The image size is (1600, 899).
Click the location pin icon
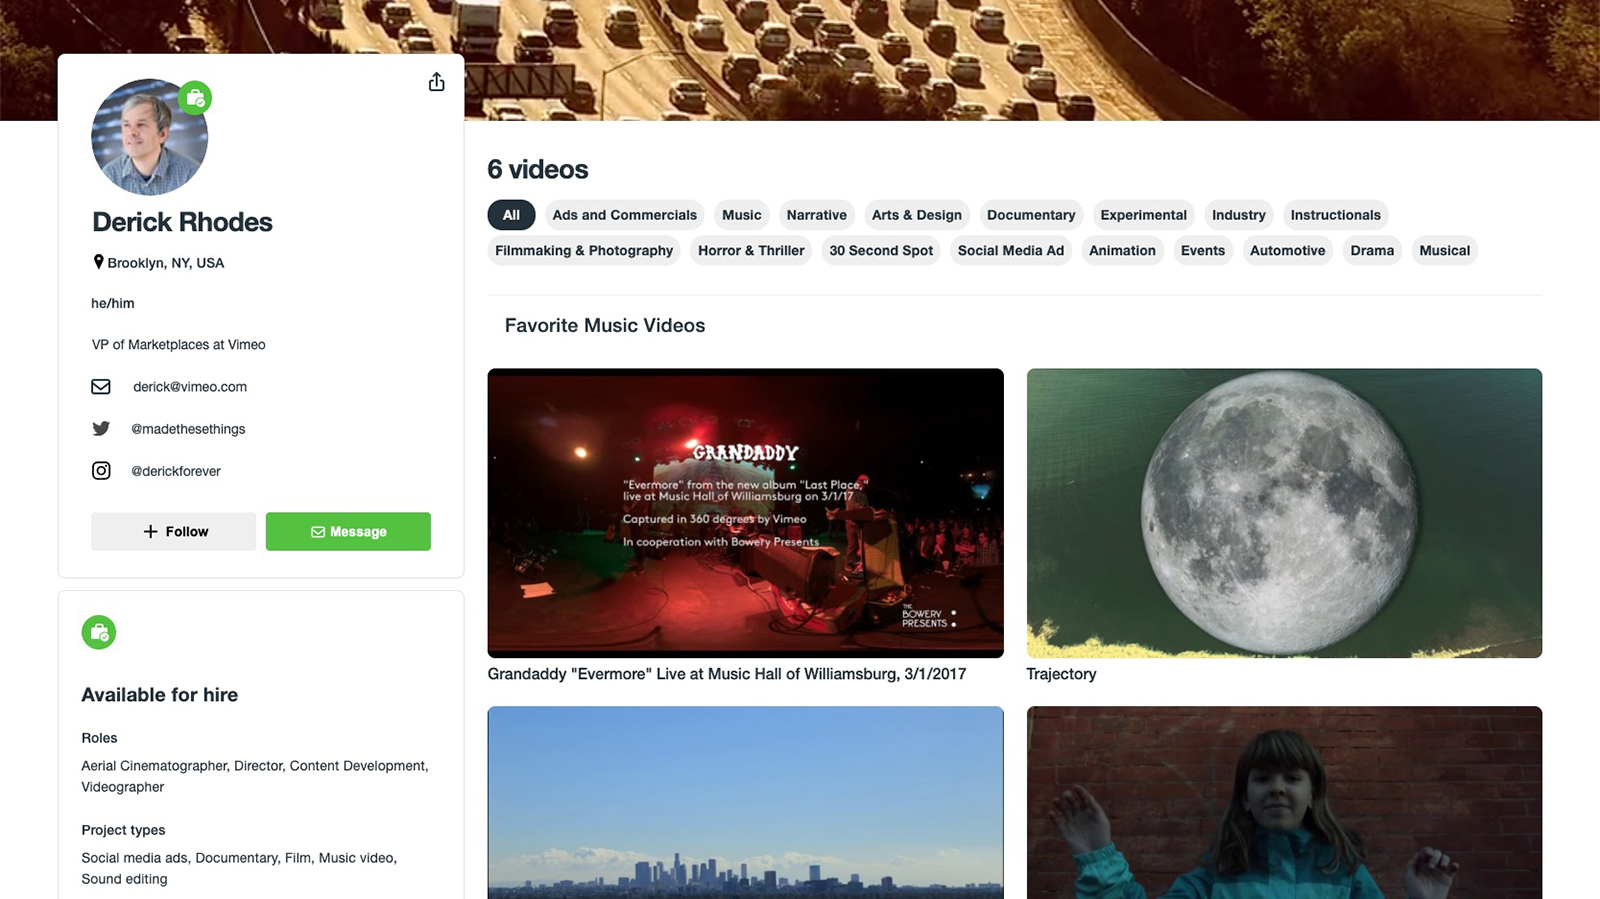[98, 262]
